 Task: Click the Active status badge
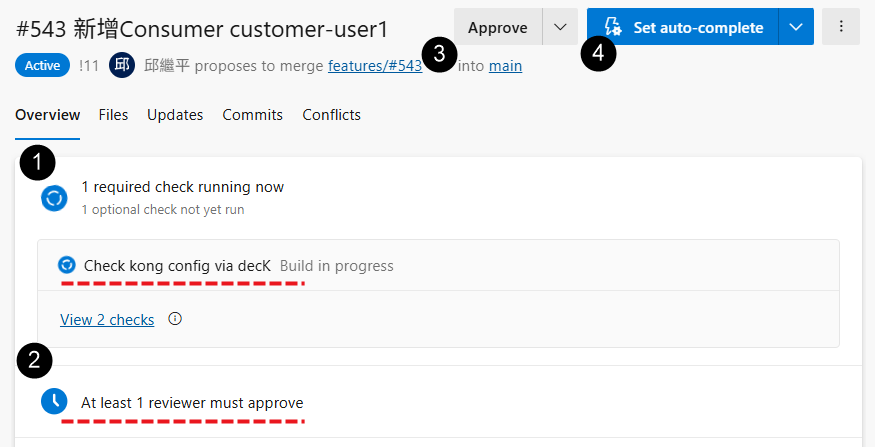(x=43, y=66)
